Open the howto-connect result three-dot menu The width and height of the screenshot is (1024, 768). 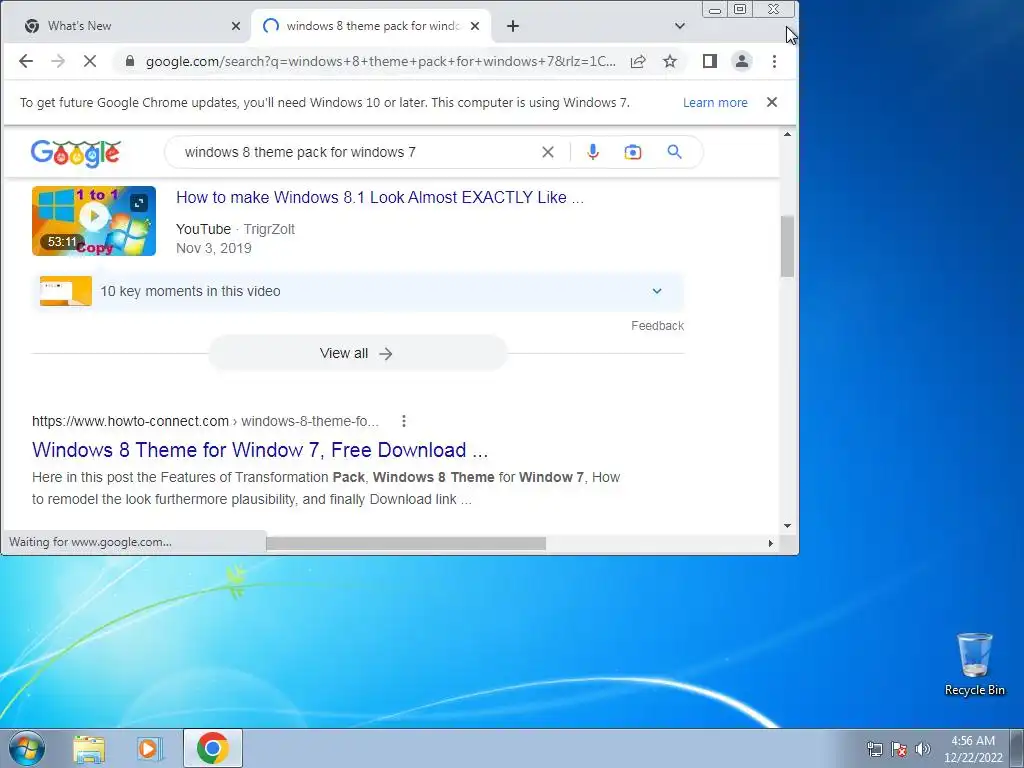(404, 421)
